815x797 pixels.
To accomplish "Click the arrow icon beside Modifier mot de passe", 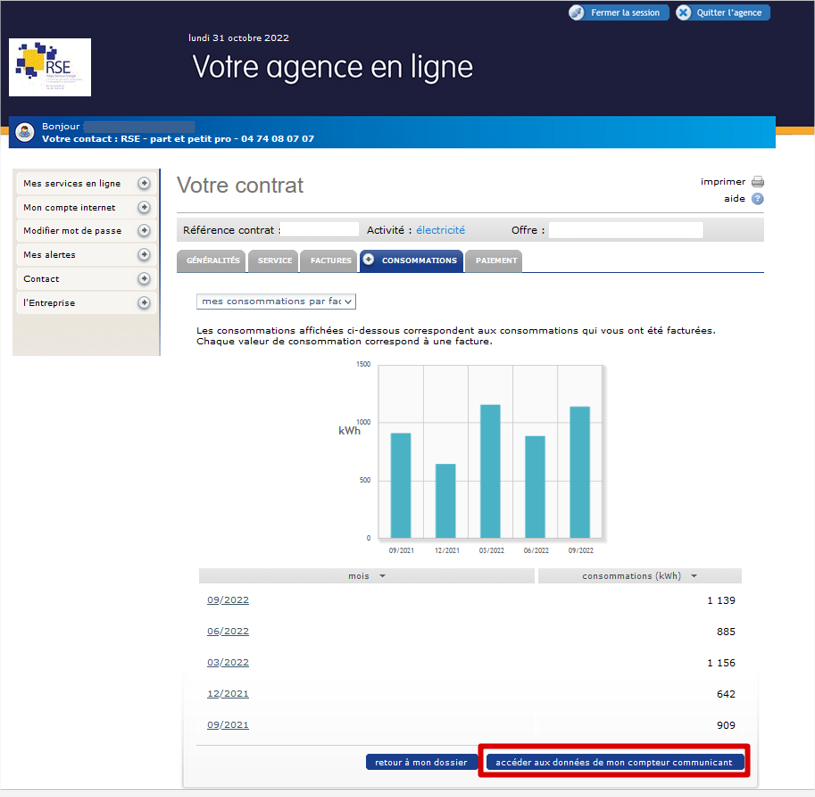I will point(144,231).
